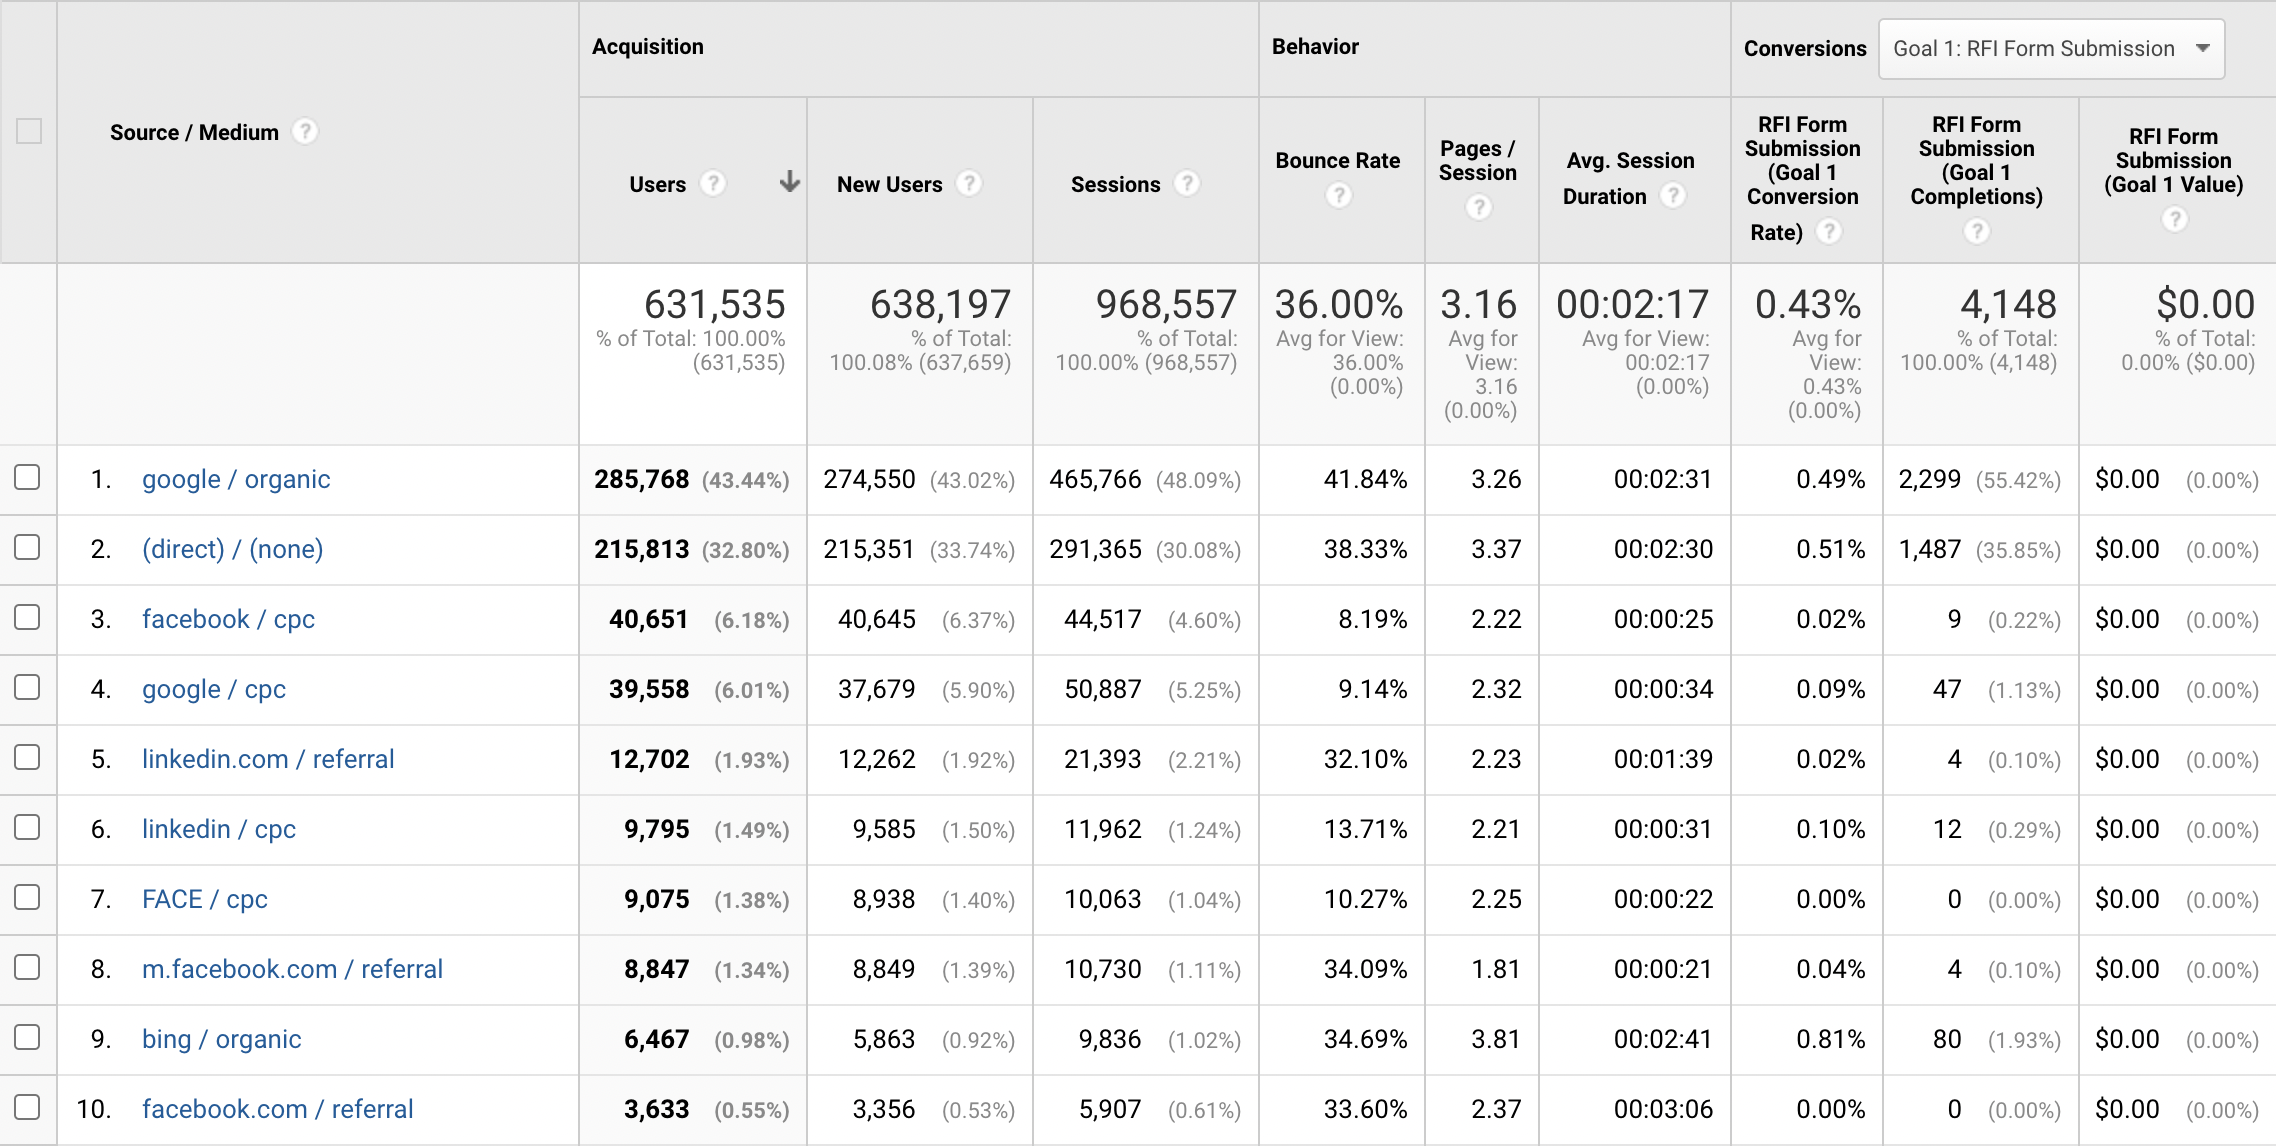Click Users value 285,768 for google / organic
2276x1146 pixels.
(x=642, y=479)
